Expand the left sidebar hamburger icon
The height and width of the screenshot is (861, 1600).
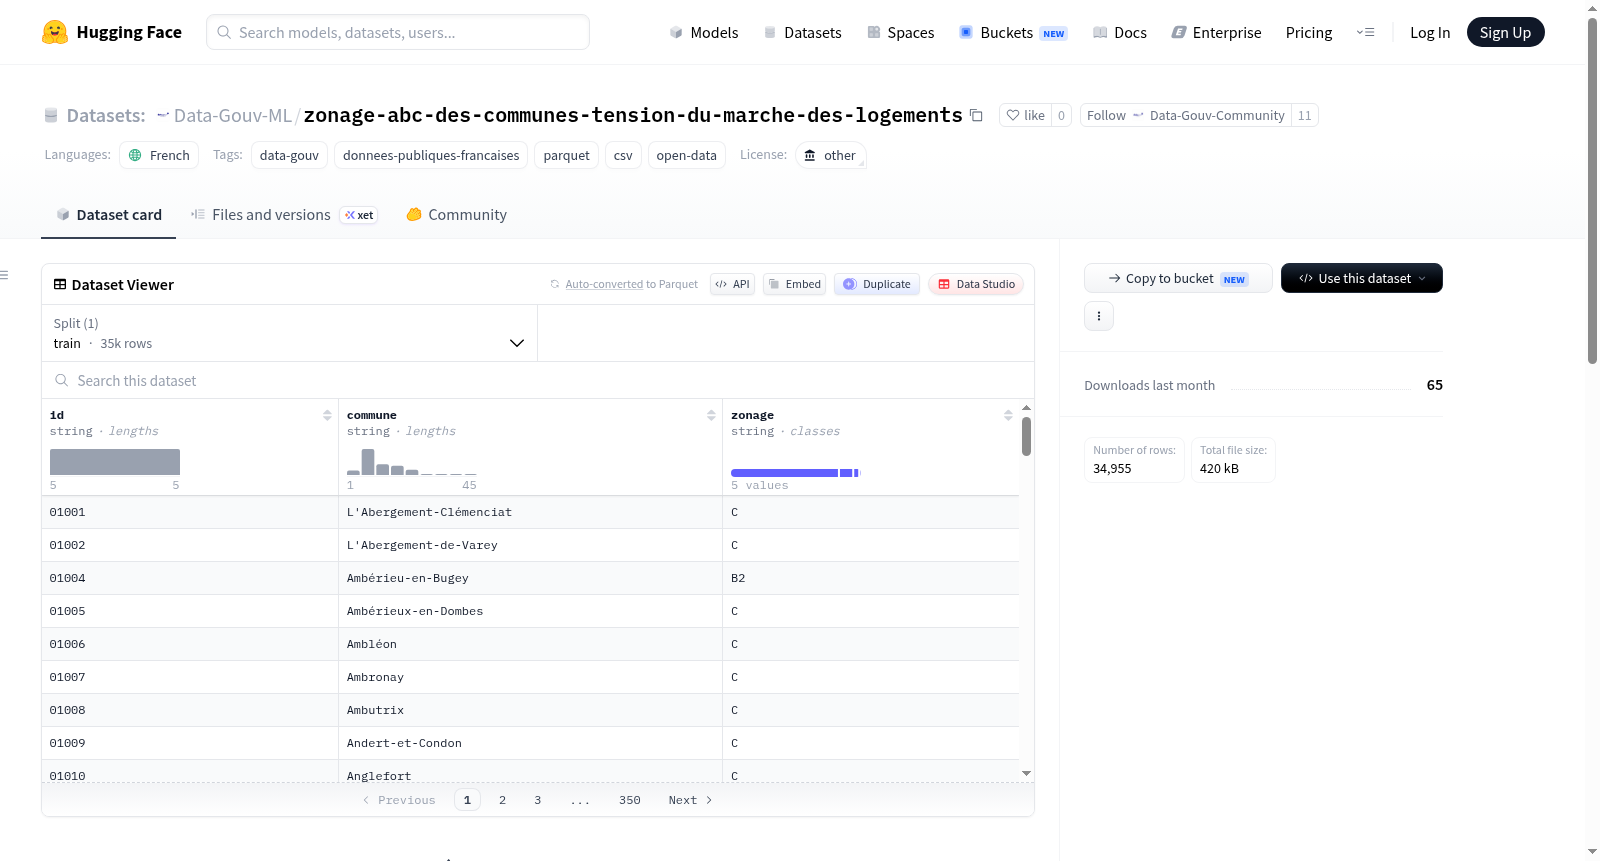(4, 275)
